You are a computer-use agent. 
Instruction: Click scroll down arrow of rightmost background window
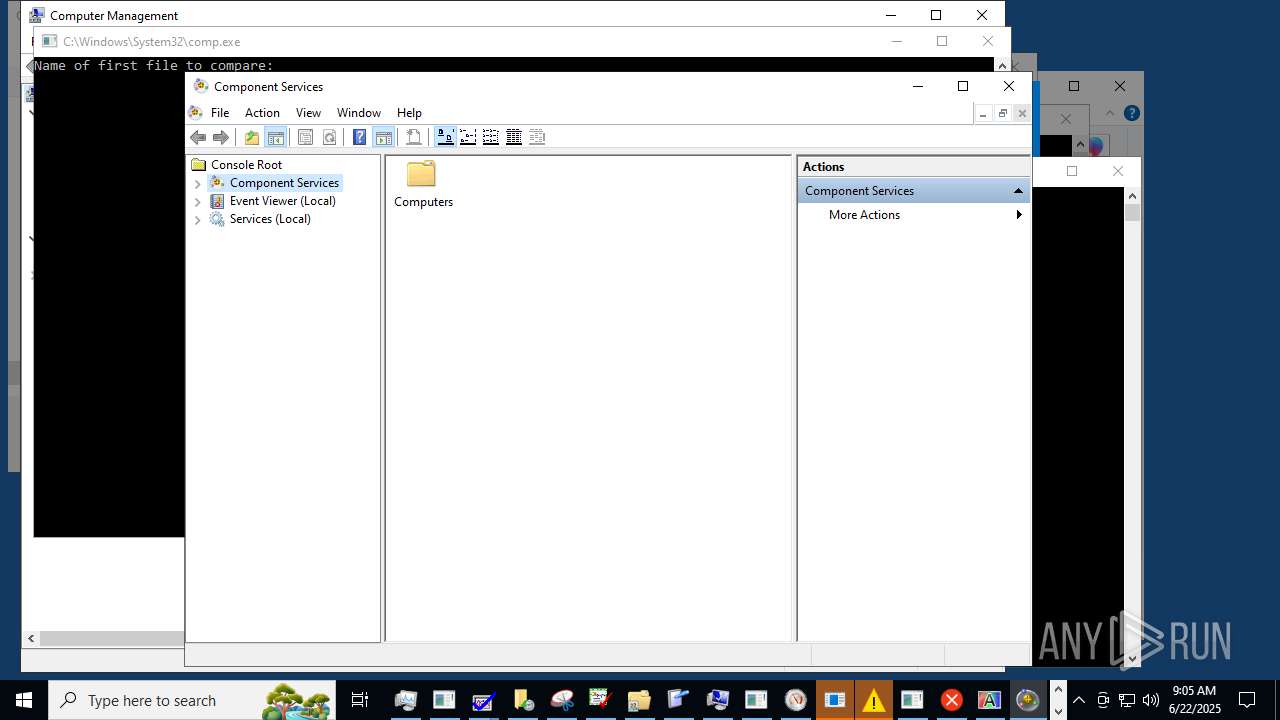[x=1133, y=658]
